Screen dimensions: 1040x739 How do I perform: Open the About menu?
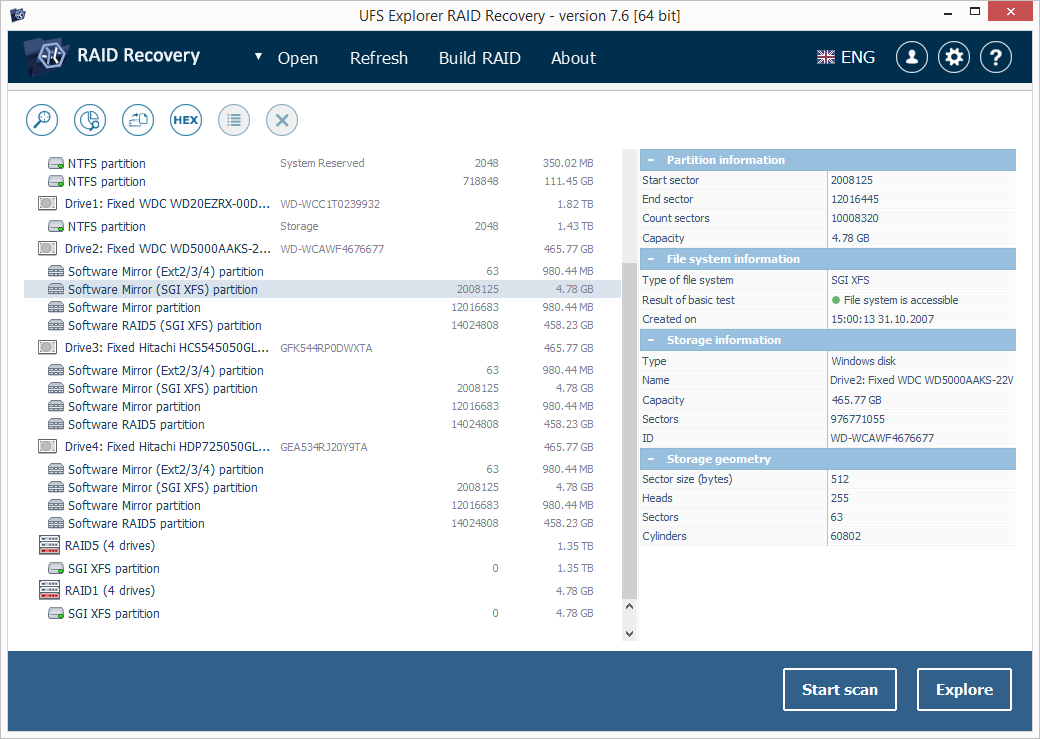click(x=573, y=58)
